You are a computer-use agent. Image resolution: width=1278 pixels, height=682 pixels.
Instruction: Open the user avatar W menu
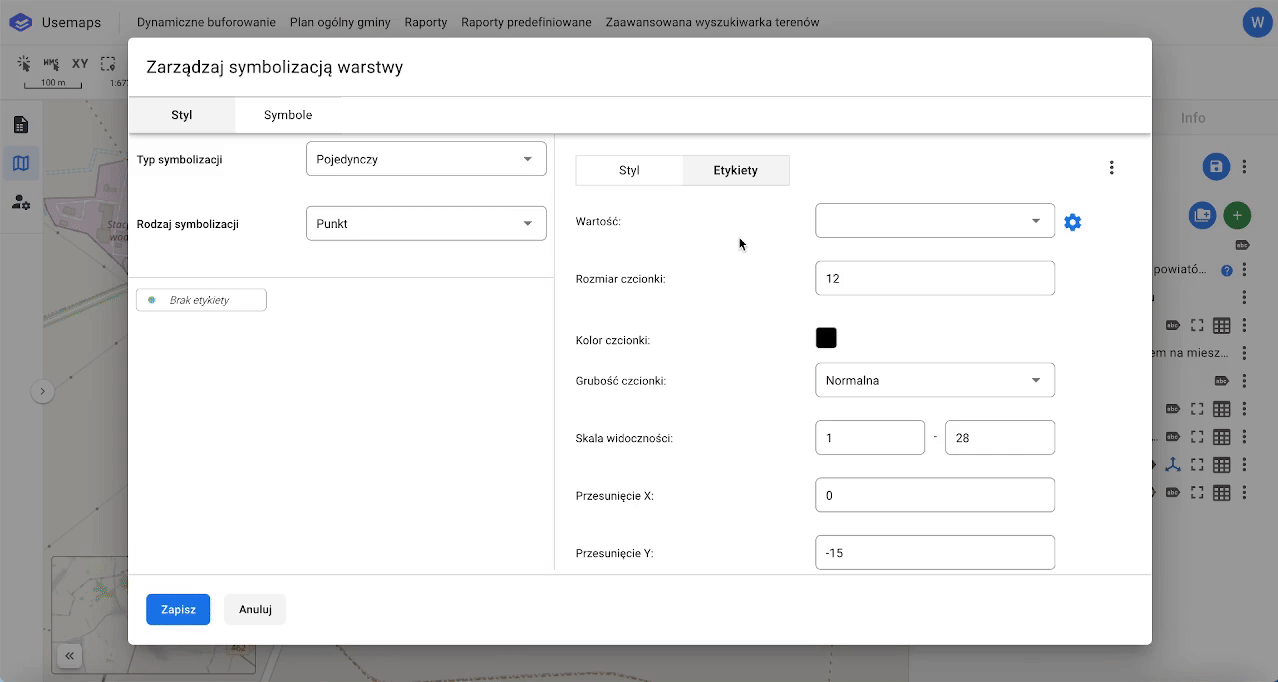pyautogui.click(x=1256, y=22)
